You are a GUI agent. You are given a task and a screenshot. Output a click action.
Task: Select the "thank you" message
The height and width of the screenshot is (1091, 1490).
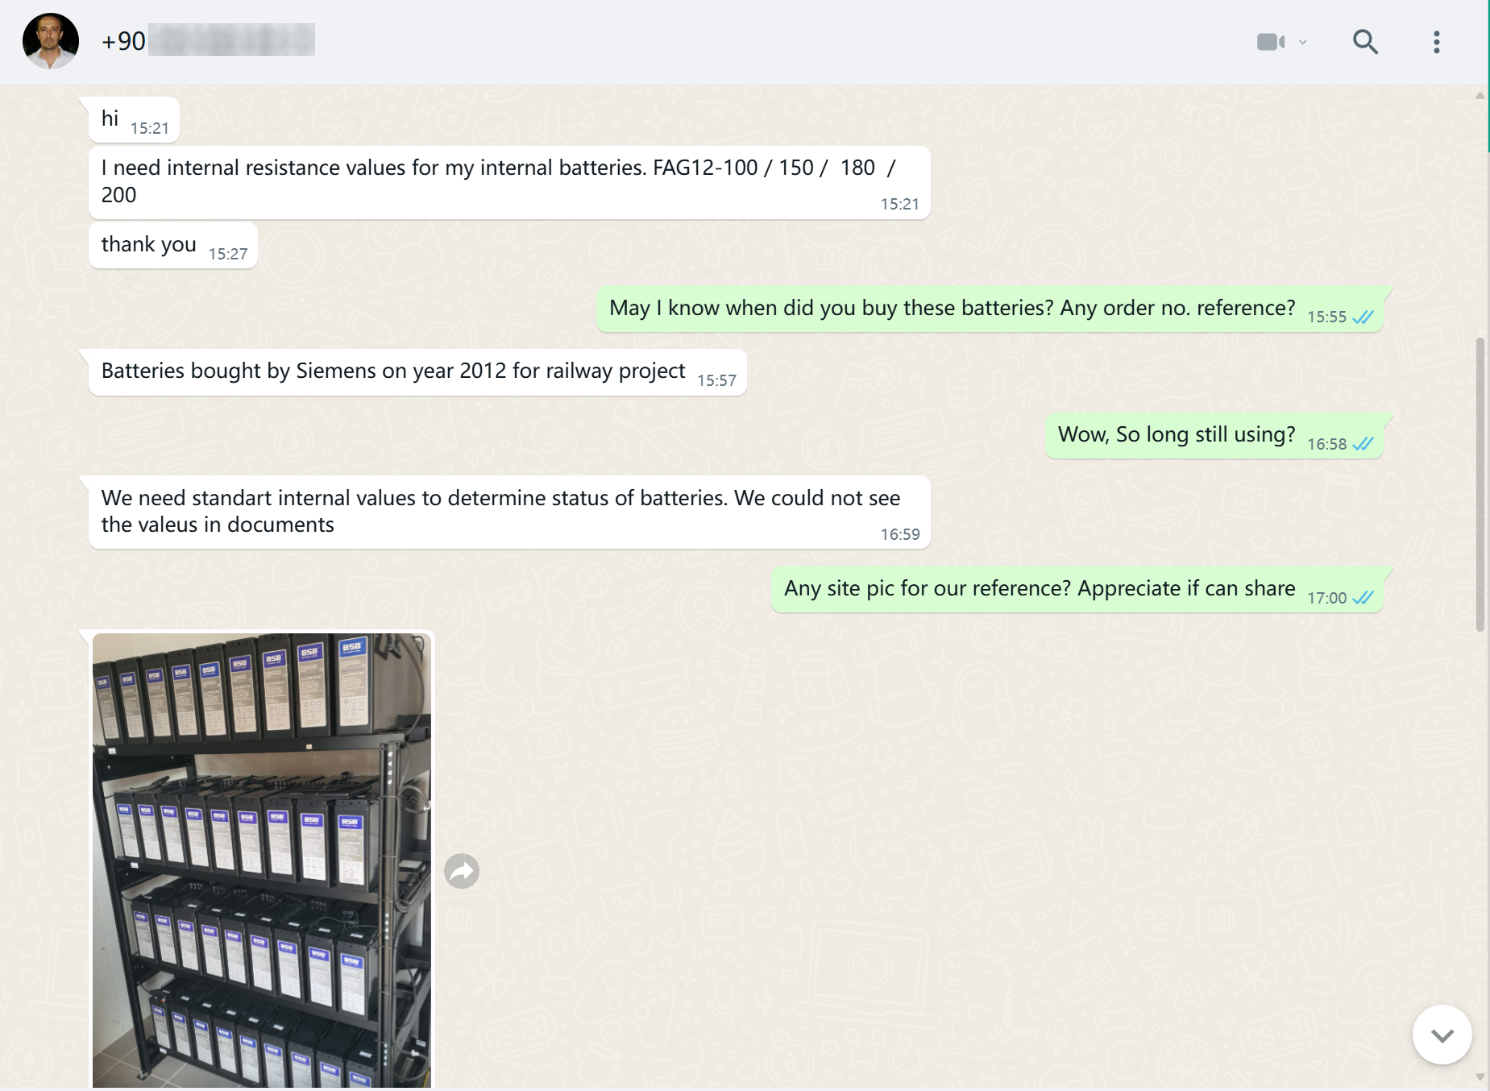point(173,246)
